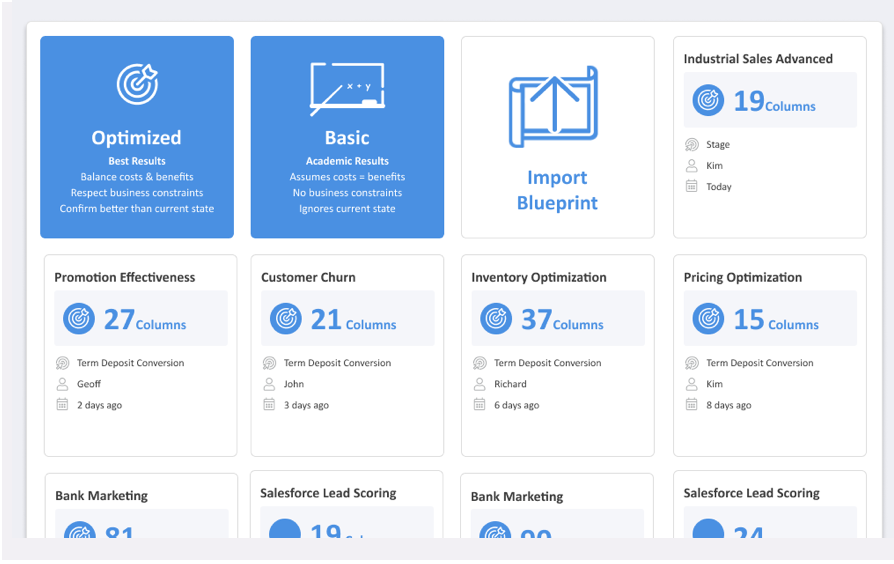Open the Customer Churn blueprint title
The height and width of the screenshot is (564, 894).
click(308, 277)
